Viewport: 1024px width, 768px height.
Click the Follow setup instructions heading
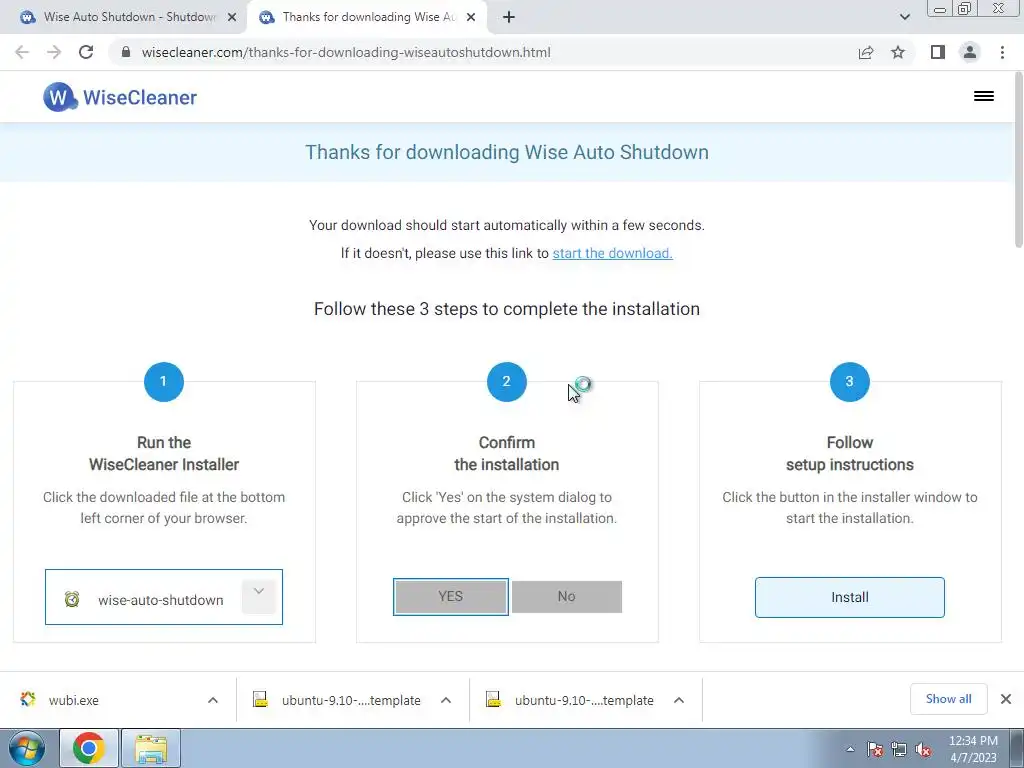pyautogui.click(x=850, y=453)
